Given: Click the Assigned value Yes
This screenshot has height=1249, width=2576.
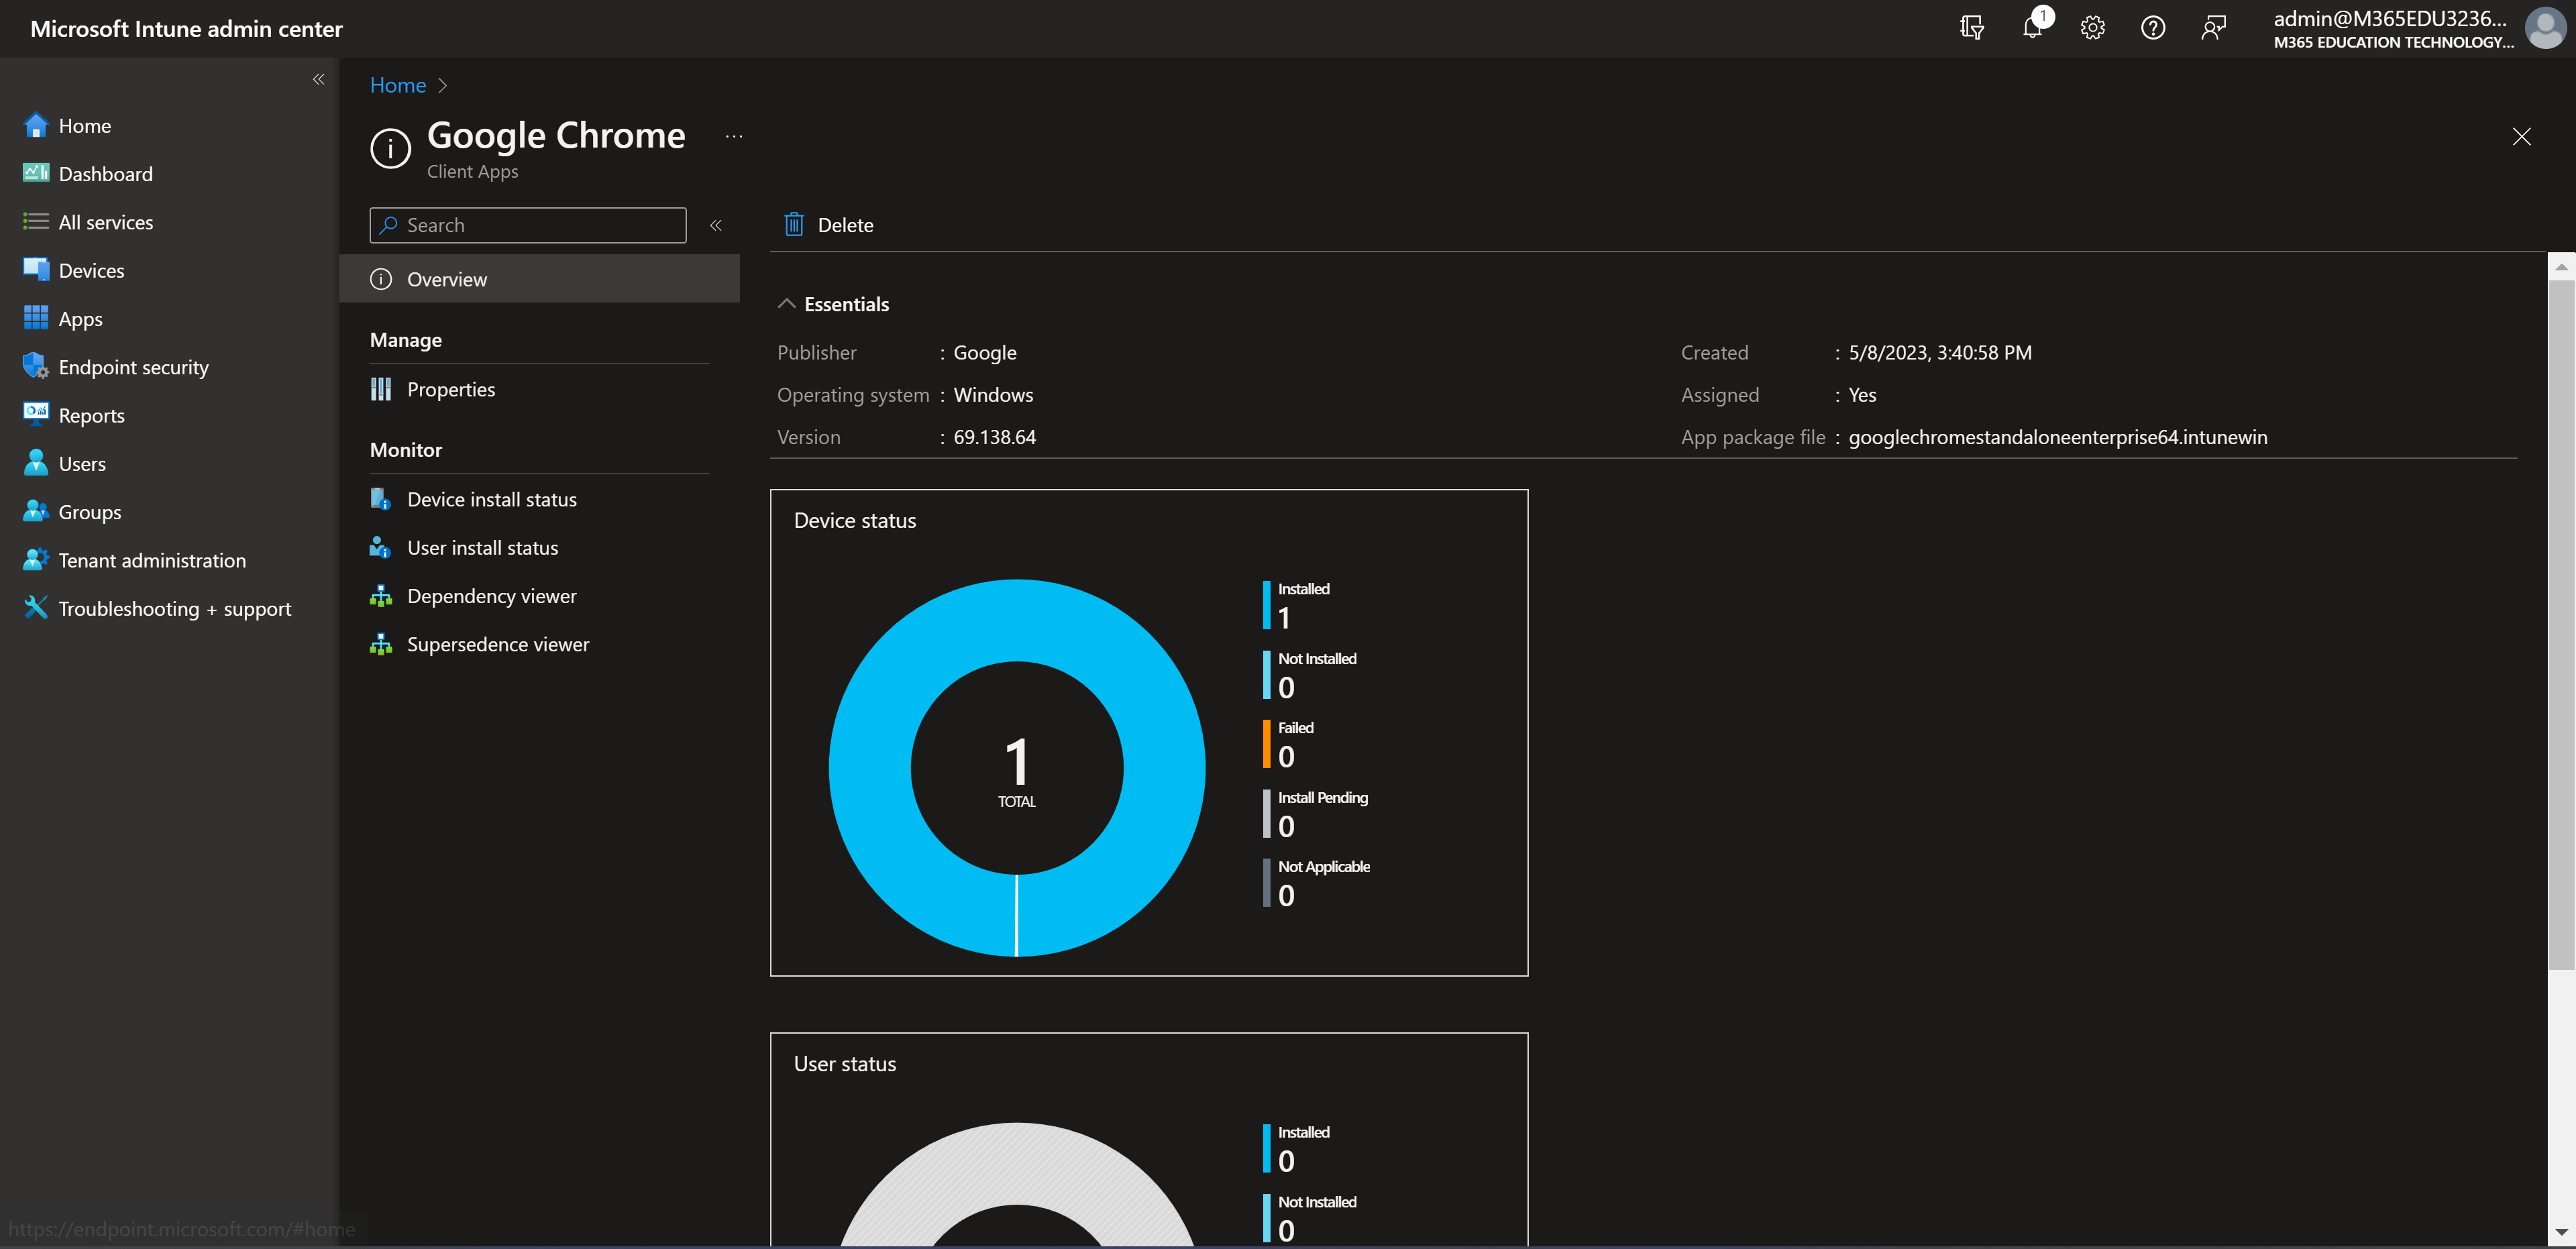Looking at the screenshot, I should [x=1862, y=394].
